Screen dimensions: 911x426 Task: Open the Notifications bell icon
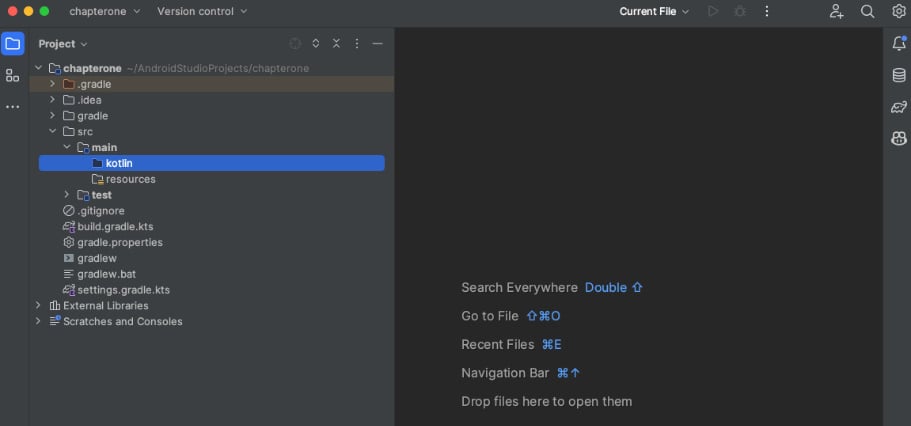tap(899, 44)
